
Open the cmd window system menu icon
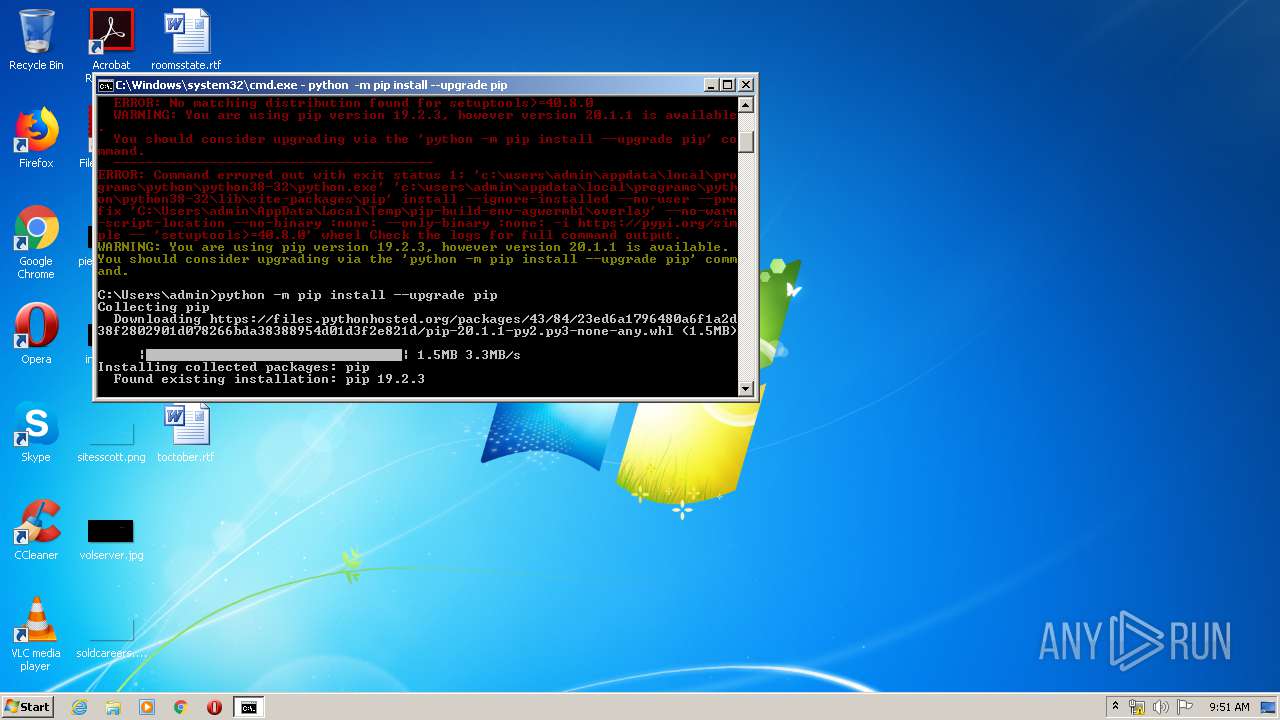click(105, 85)
